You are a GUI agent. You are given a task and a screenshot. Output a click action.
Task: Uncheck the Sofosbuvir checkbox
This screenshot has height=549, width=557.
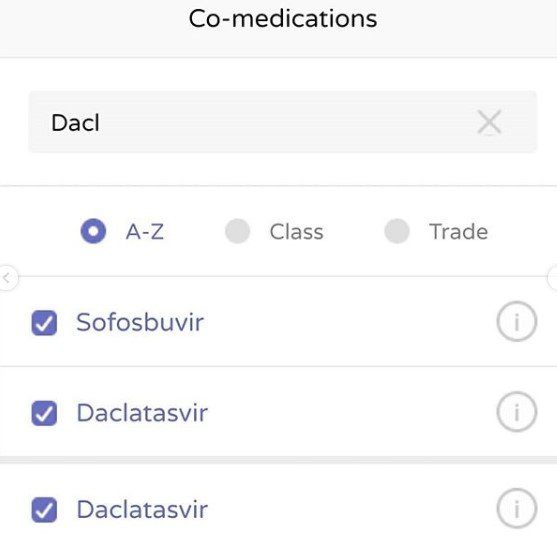point(44,323)
